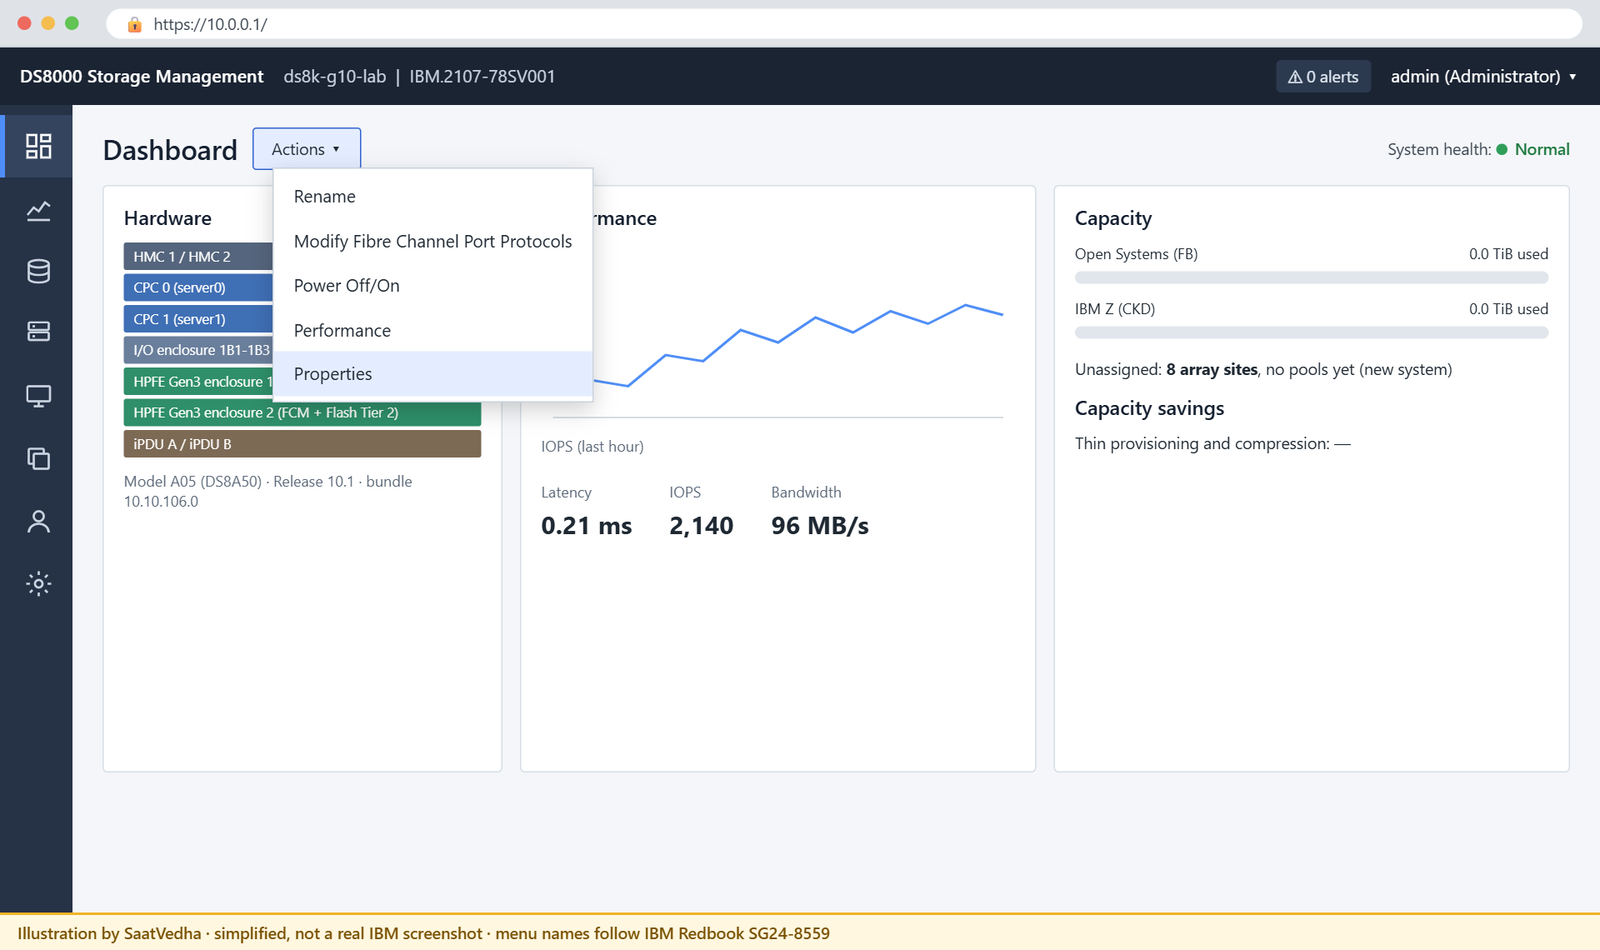Choose Power Off/On menu entry
Image resolution: width=1600 pixels, height=950 pixels.
tap(433, 286)
